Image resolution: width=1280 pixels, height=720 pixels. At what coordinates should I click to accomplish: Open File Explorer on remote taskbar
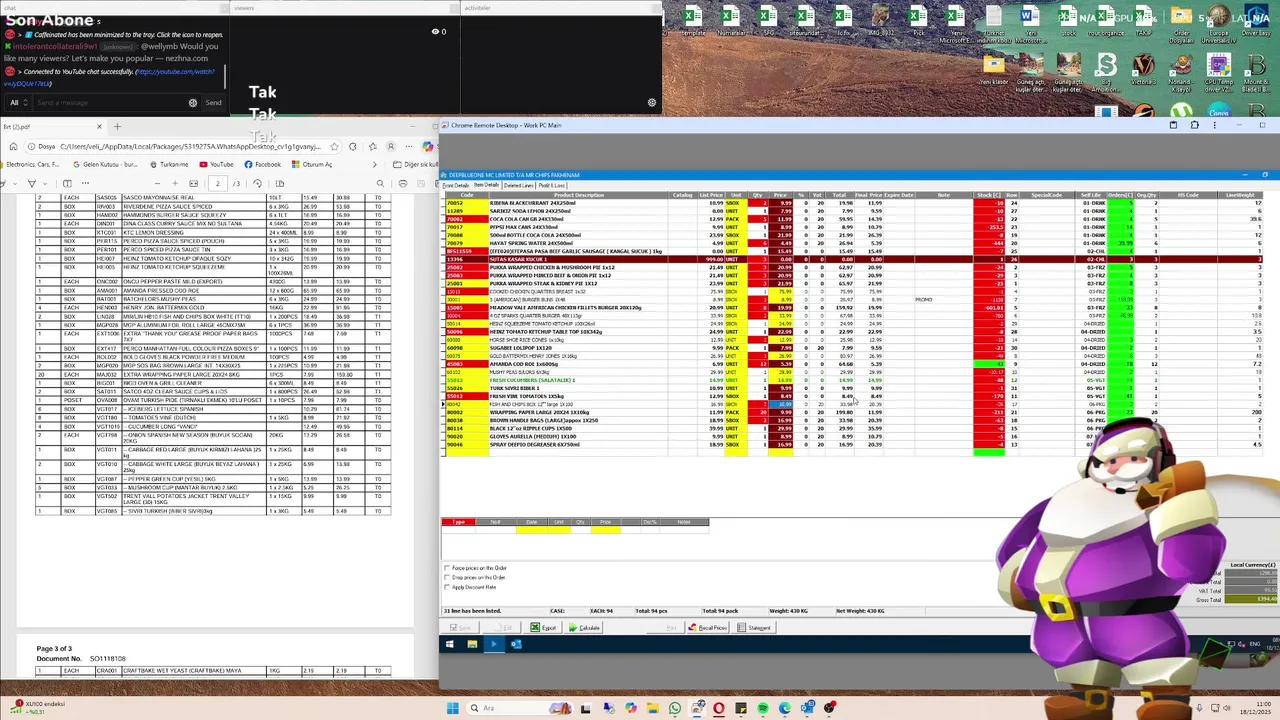pos(472,644)
